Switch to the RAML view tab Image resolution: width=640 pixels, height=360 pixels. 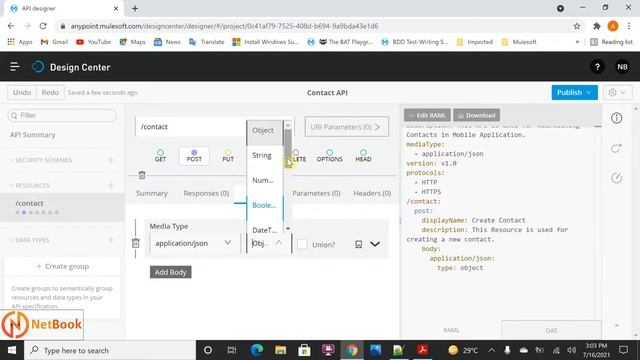pyautogui.click(x=451, y=330)
